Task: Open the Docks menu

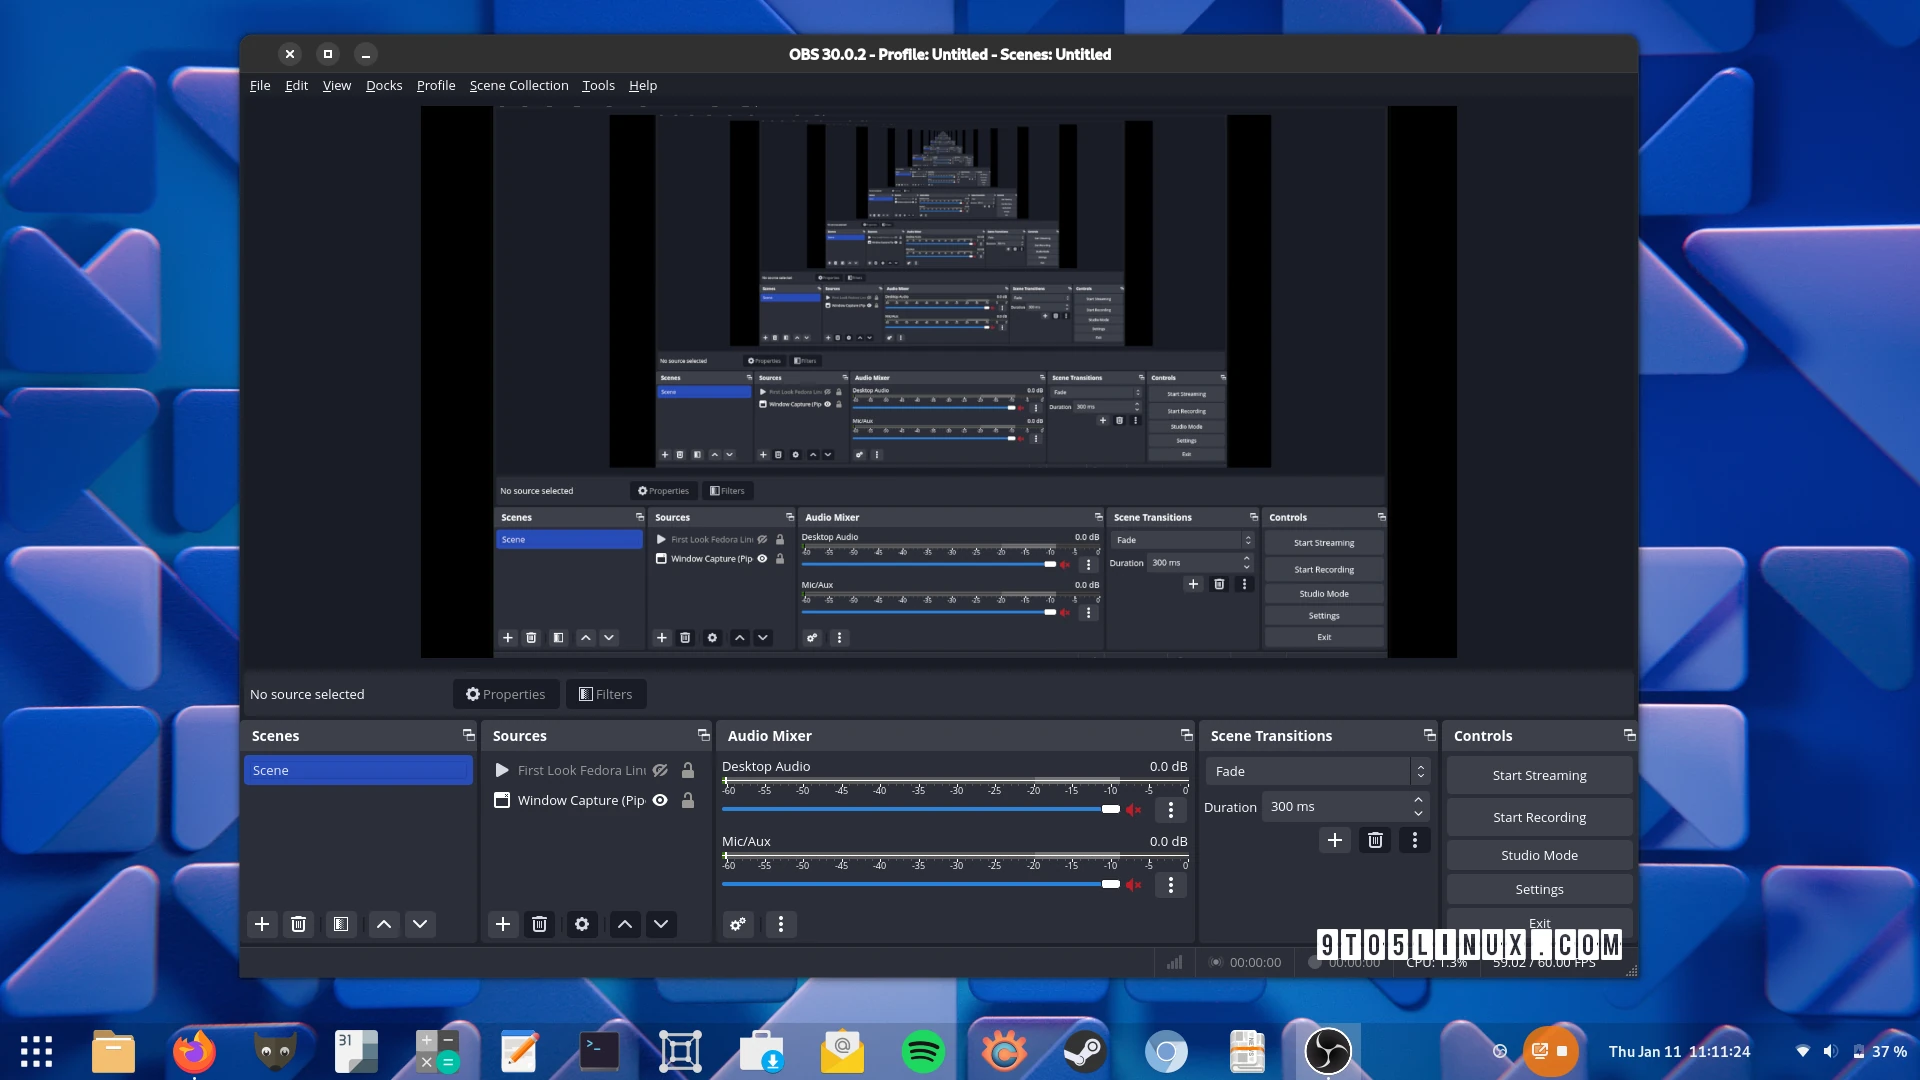Action: click(x=384, y=85)
